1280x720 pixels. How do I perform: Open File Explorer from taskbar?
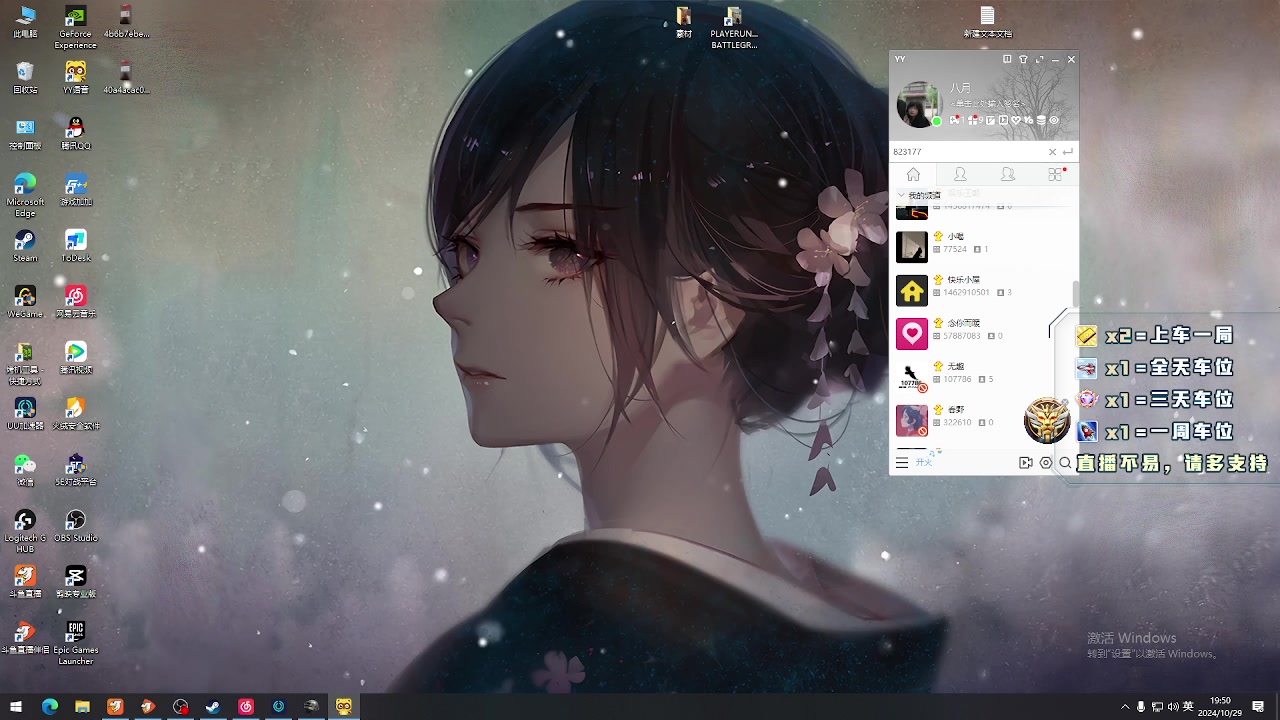point(82,706)
